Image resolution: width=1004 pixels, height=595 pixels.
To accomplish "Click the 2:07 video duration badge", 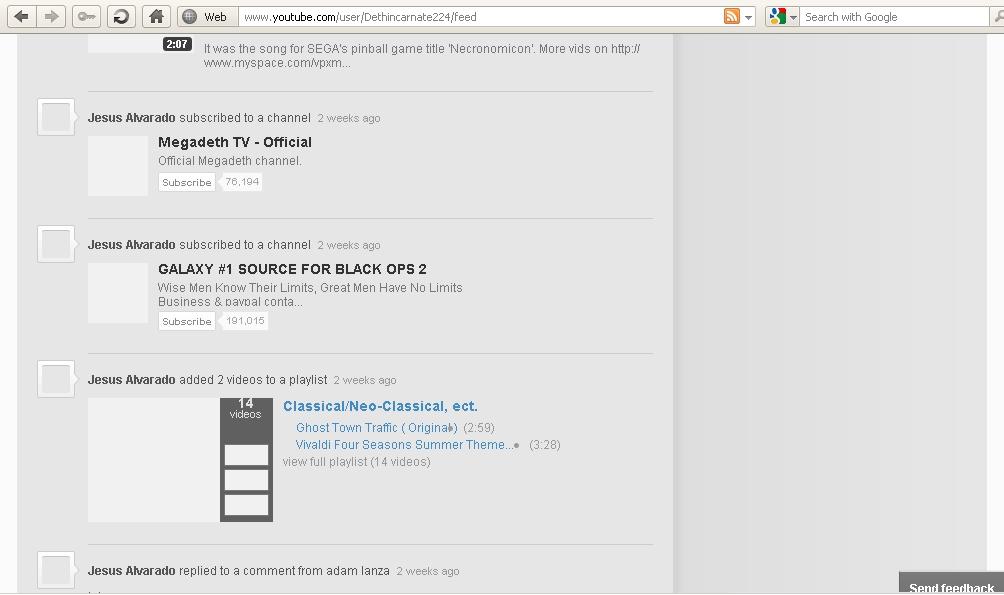I will pos(177,44).
